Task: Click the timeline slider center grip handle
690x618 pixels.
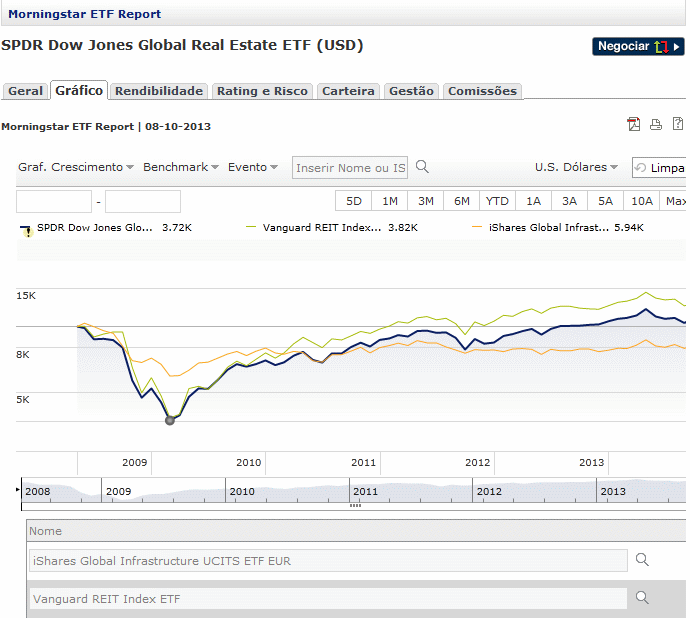Action: pyautogui.click(x=355, y=505)
